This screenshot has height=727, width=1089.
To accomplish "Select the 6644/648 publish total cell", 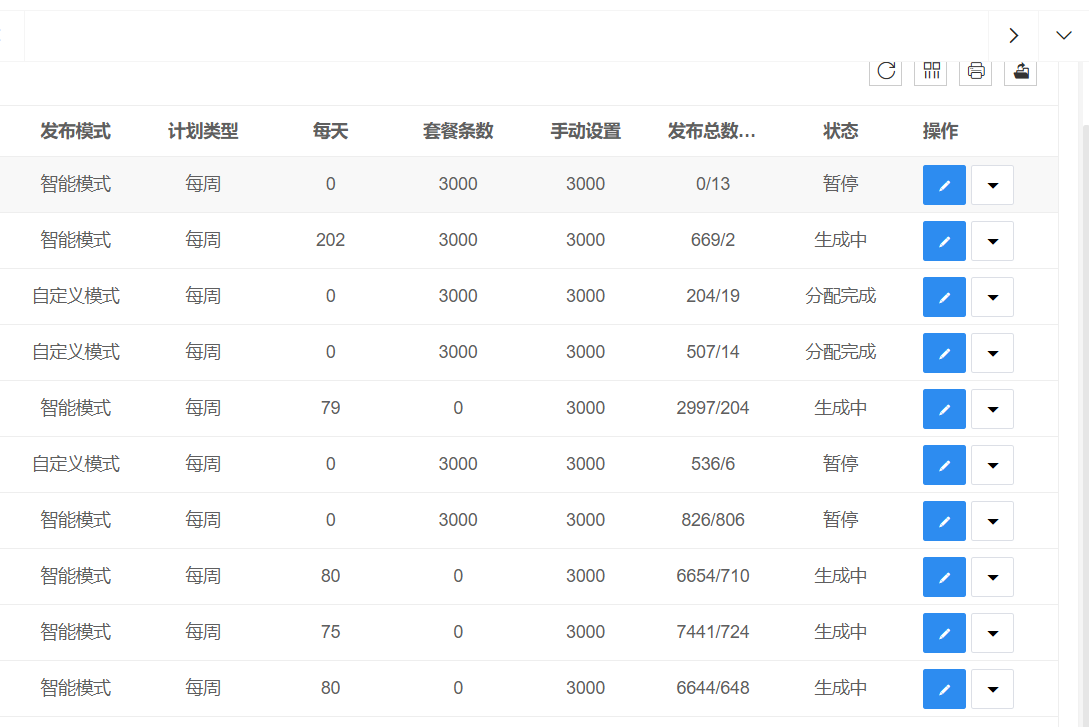I will point(713,688).
